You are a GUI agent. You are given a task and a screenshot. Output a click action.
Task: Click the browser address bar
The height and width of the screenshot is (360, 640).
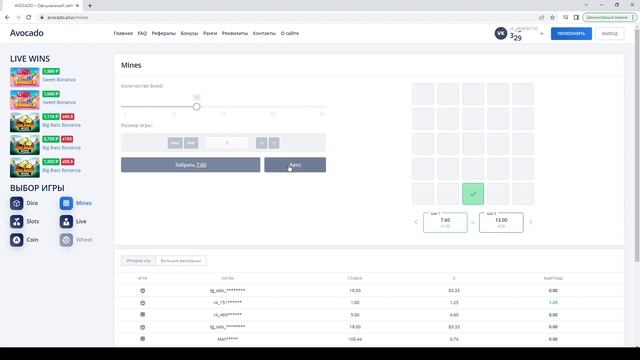[x=286, y=17]
